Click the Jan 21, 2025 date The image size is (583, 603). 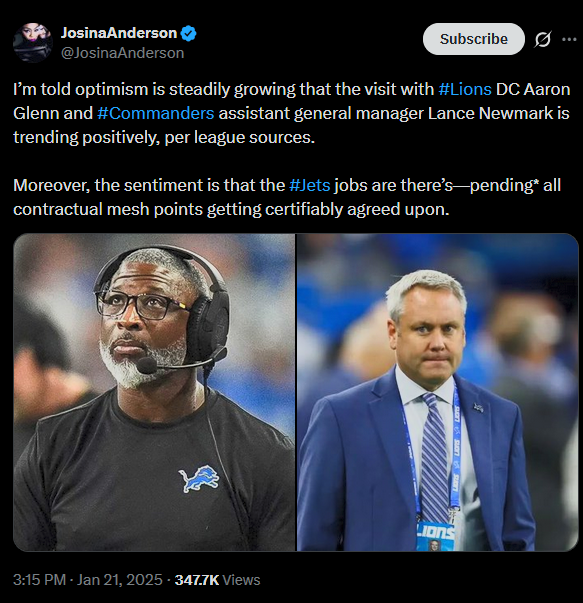120,580
